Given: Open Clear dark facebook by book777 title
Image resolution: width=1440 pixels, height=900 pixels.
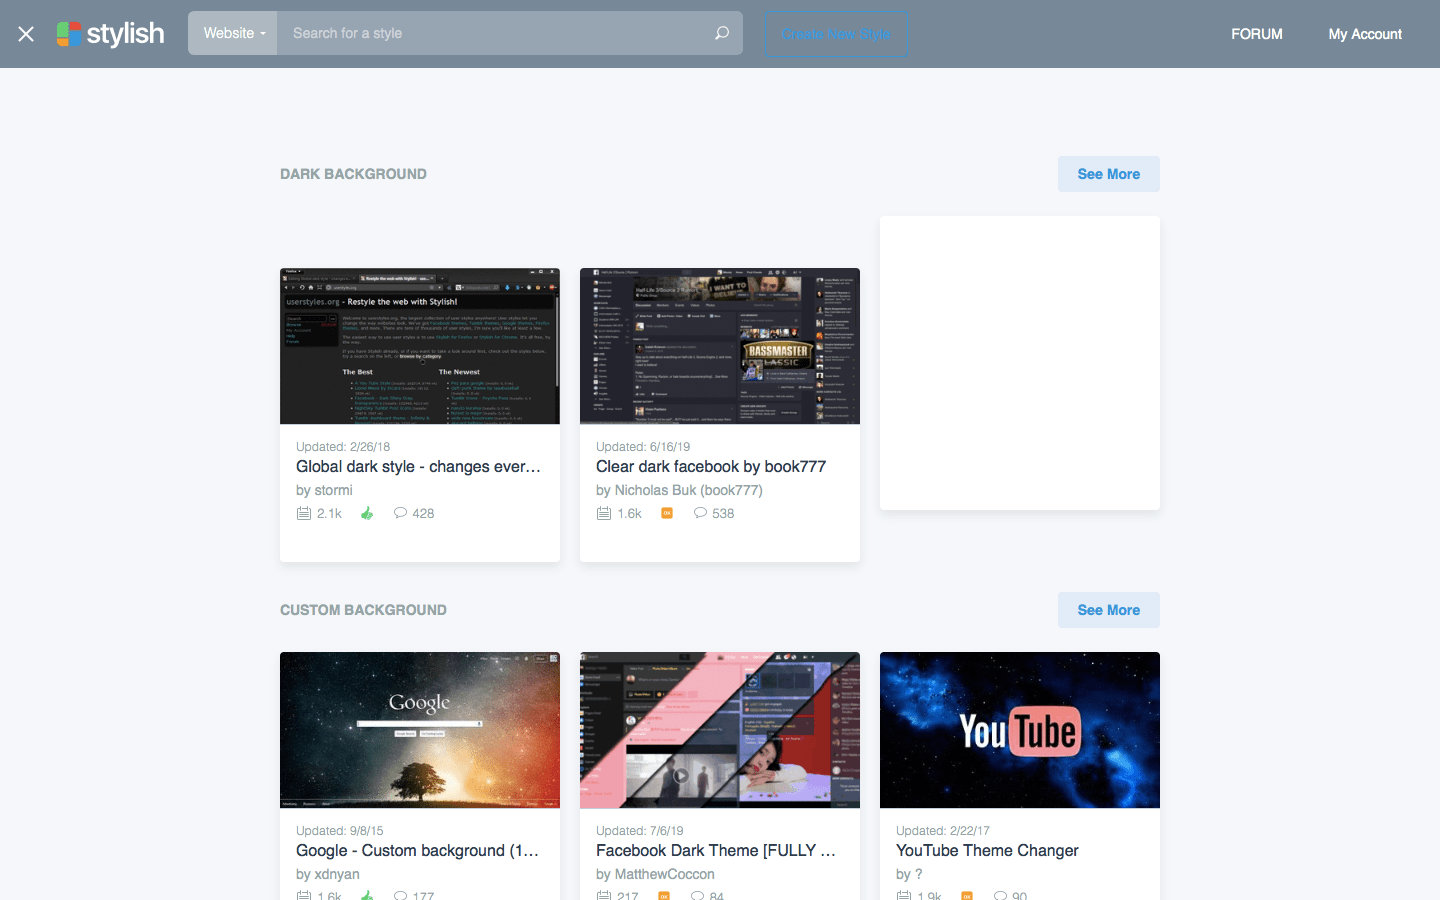Looking at the screenshot, I should click(x=711, y=467).
